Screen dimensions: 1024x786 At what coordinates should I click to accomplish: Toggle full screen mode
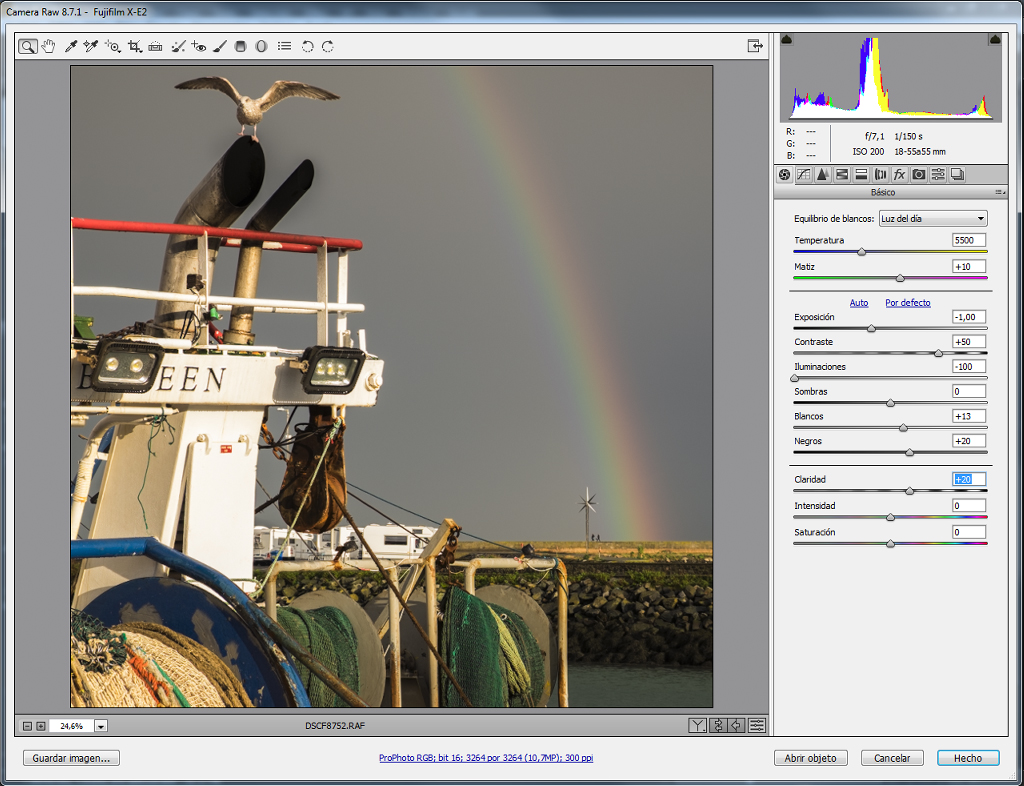tap(755, 46)
